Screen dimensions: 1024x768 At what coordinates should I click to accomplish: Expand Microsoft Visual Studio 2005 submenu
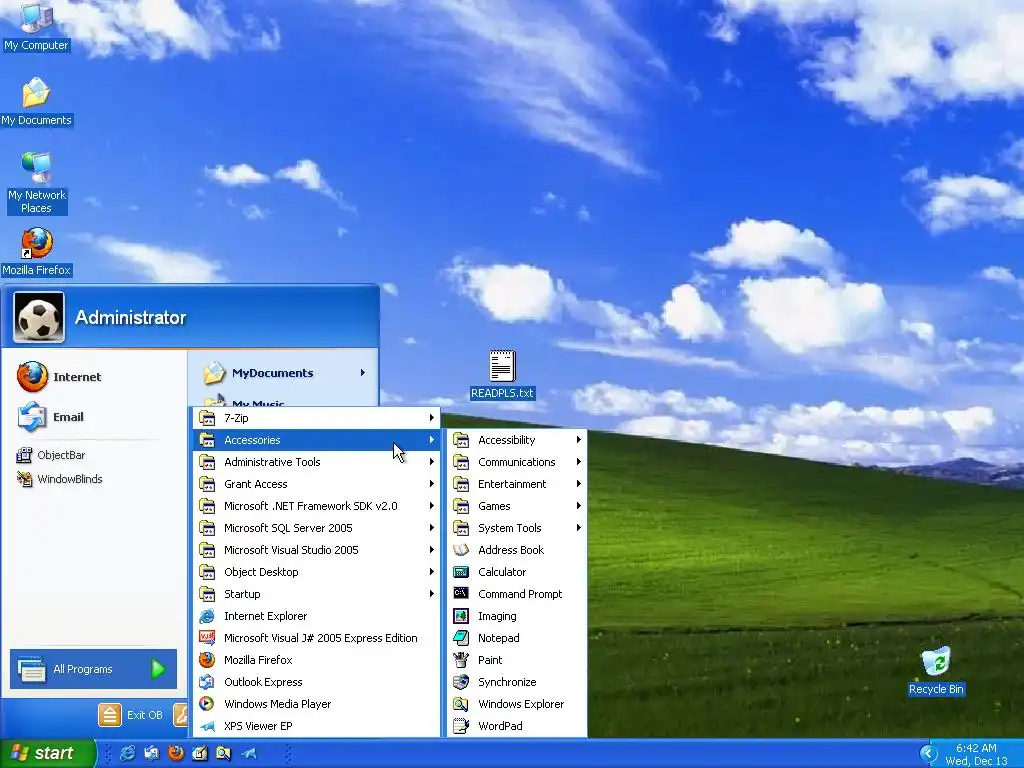317,550
